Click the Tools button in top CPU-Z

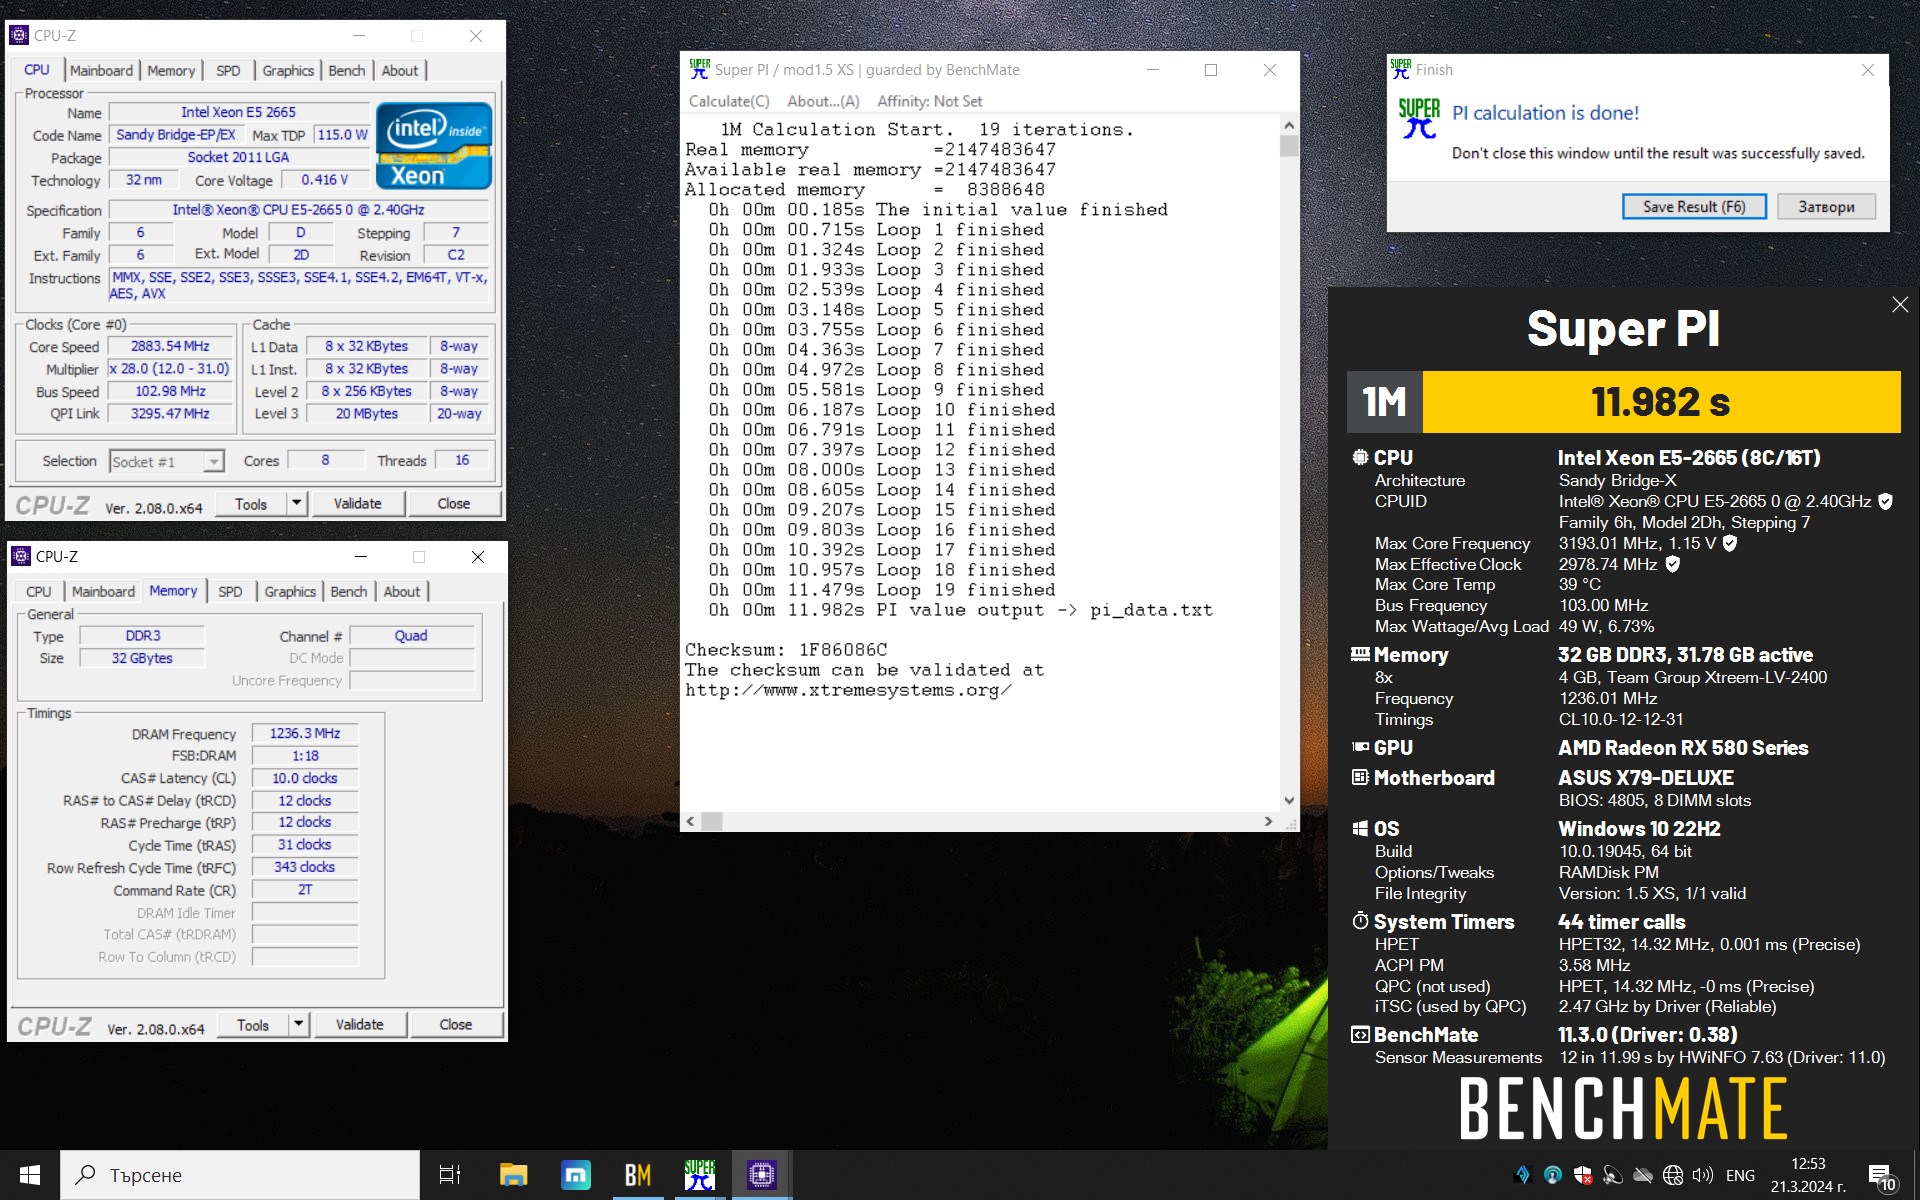click(x=250, y=503)
